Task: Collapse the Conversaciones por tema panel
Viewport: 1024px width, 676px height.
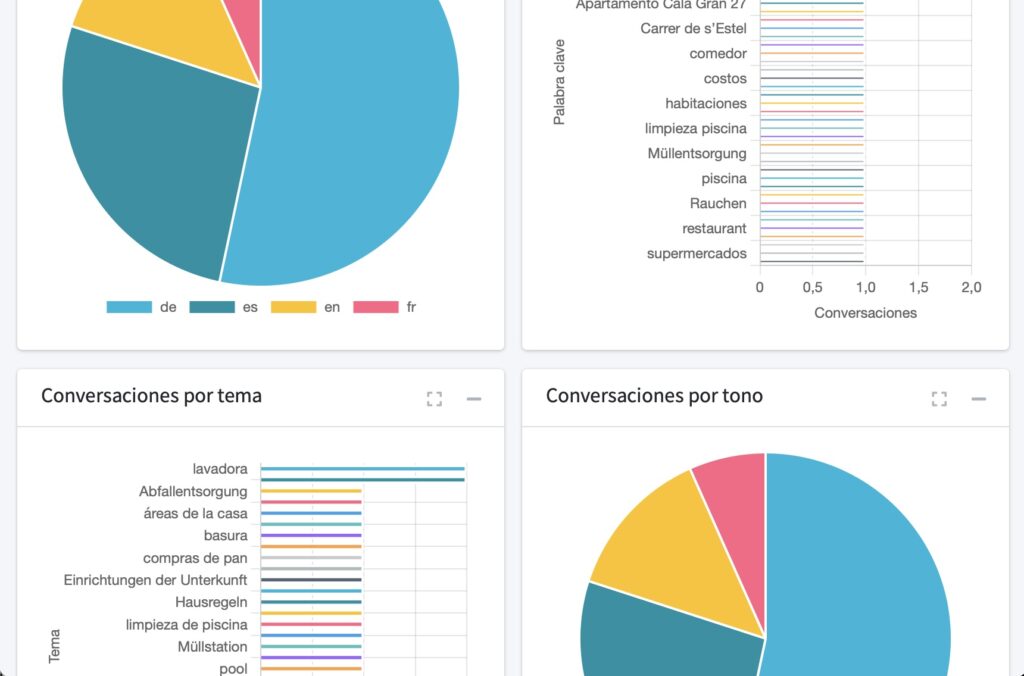Action: pos(474,399)
